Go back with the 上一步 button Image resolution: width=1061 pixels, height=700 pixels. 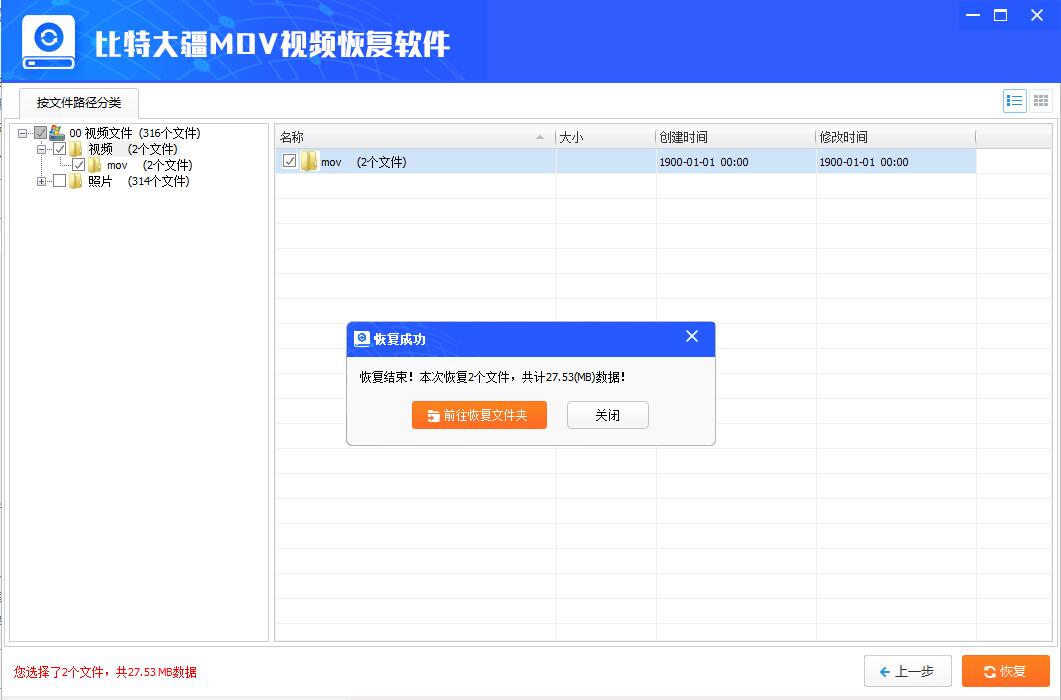[x=907, y=671]
